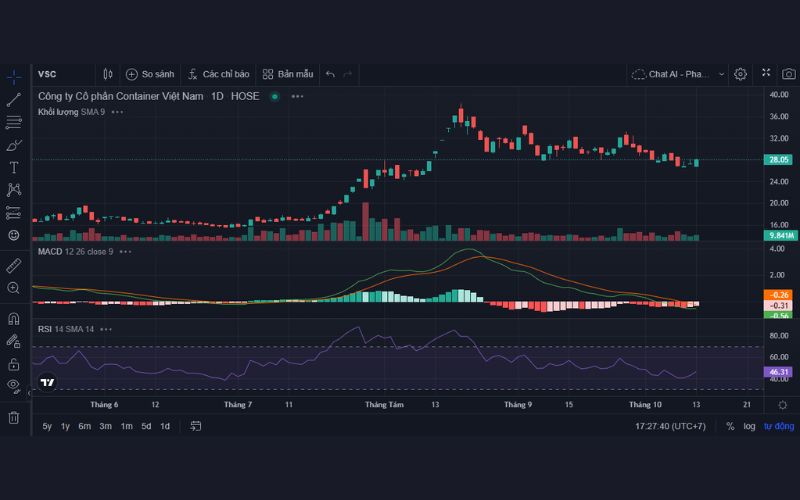Activate the zoom in tool
This screenshot has width=800, height=500.
point(14,288)
